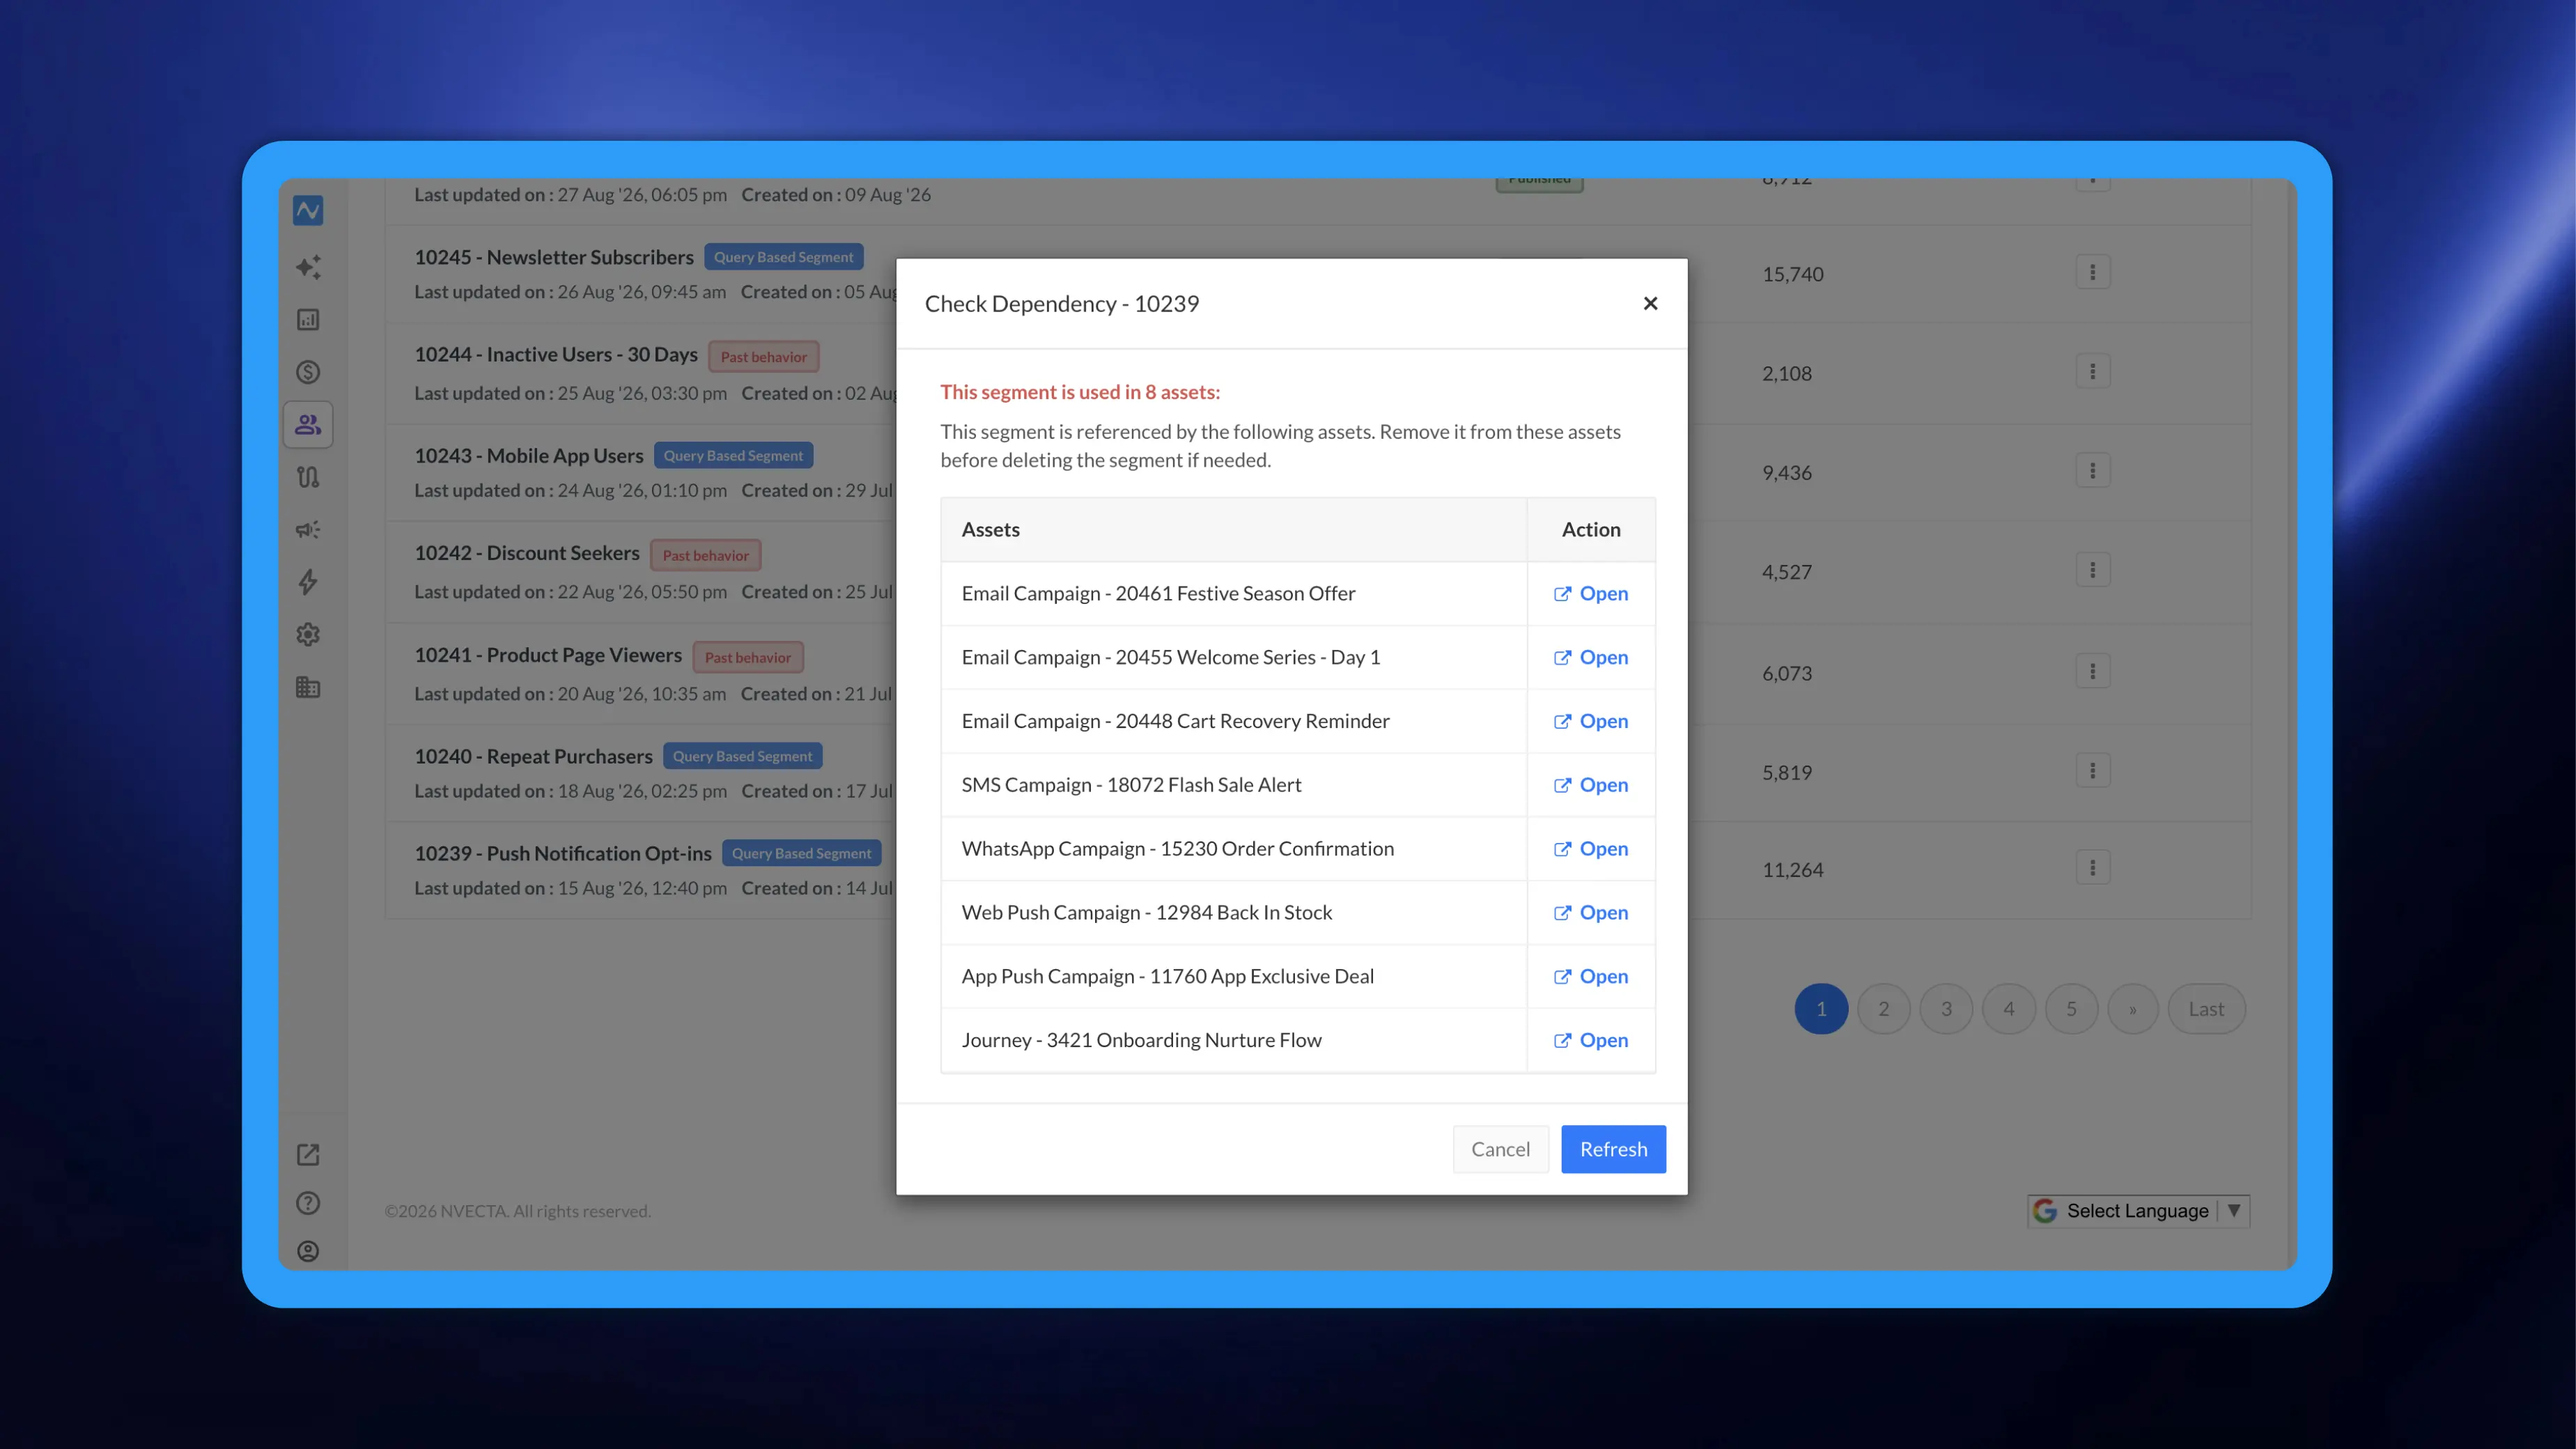Screen dimensions: 2576x1449
Task: Click the Refresh button in the dialog
Action: [x=1613, y=1150]
